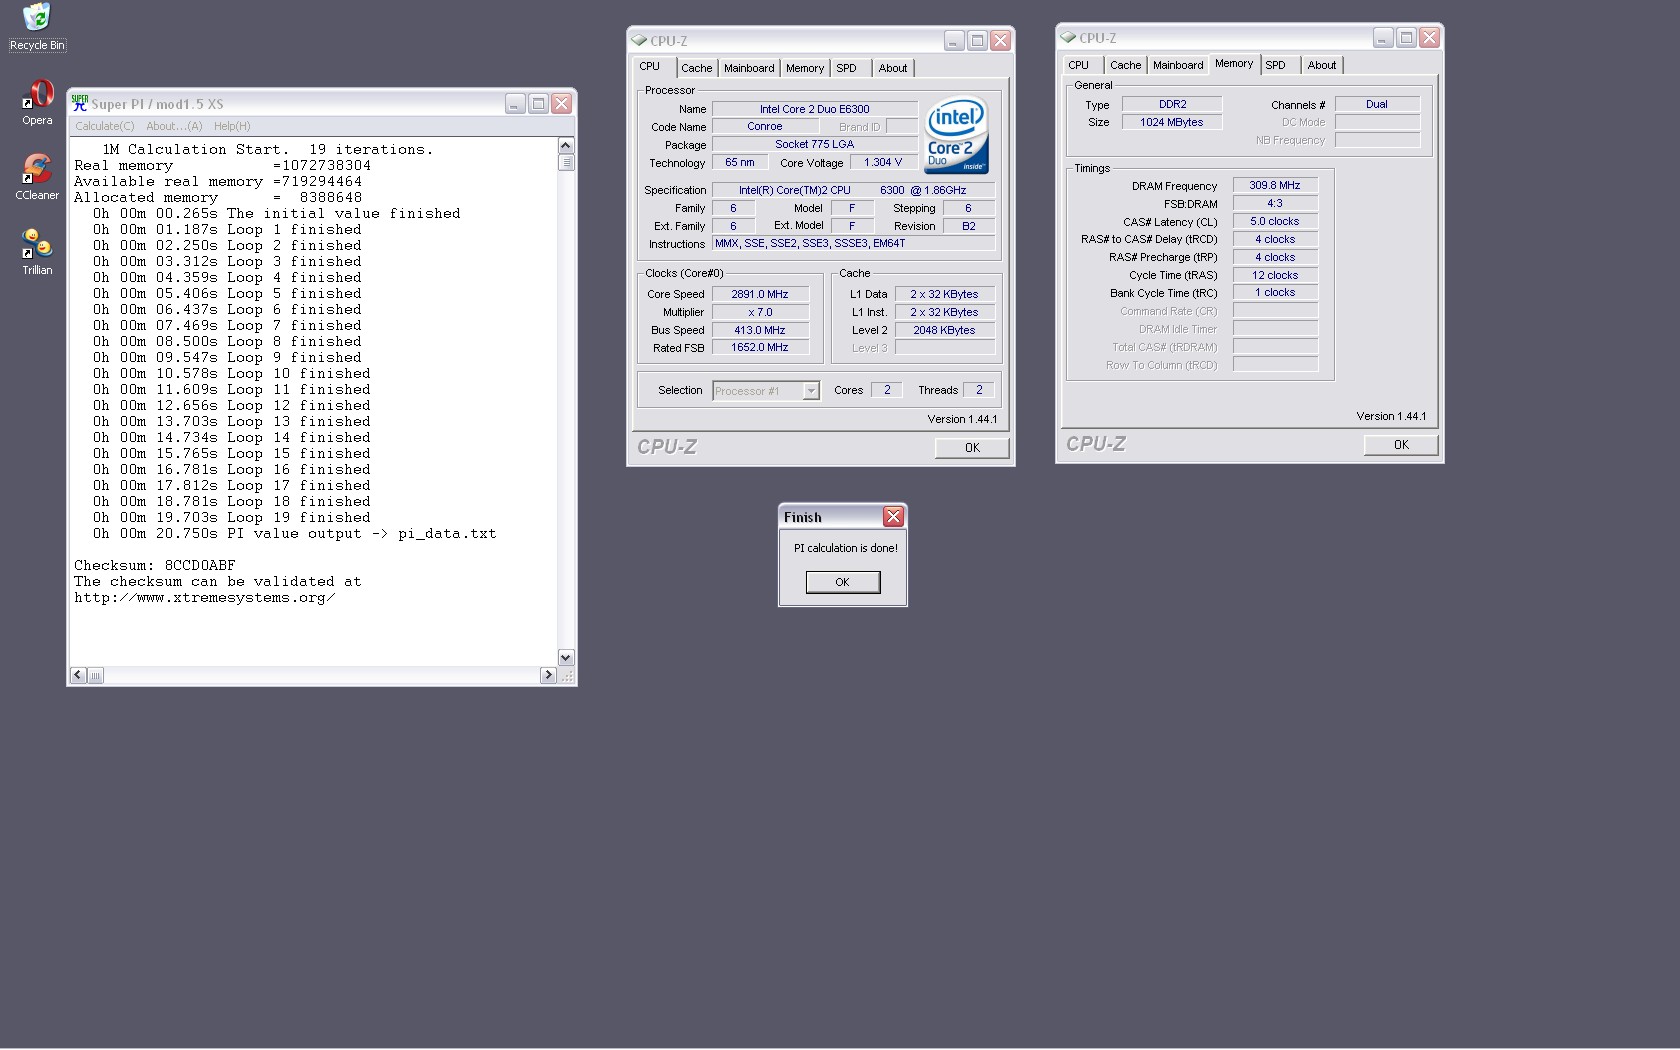The height and width of the screenshot is (1050, 1680).
Task: Expand the Processor #1 selection dropdown
Action: click(x=811, y=391)
